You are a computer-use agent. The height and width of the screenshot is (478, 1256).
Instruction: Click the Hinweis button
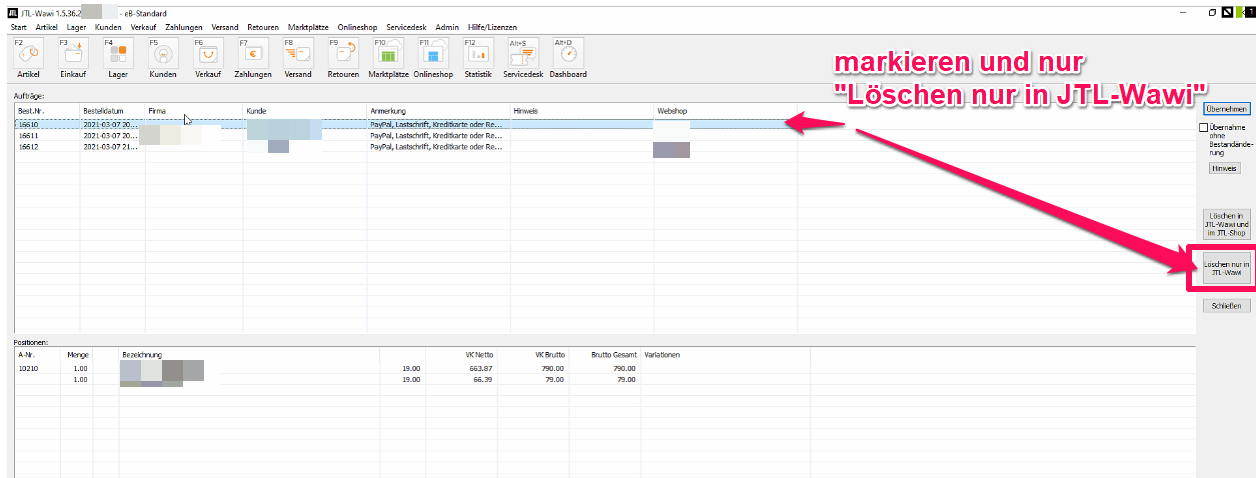(x=1224, y=169)
